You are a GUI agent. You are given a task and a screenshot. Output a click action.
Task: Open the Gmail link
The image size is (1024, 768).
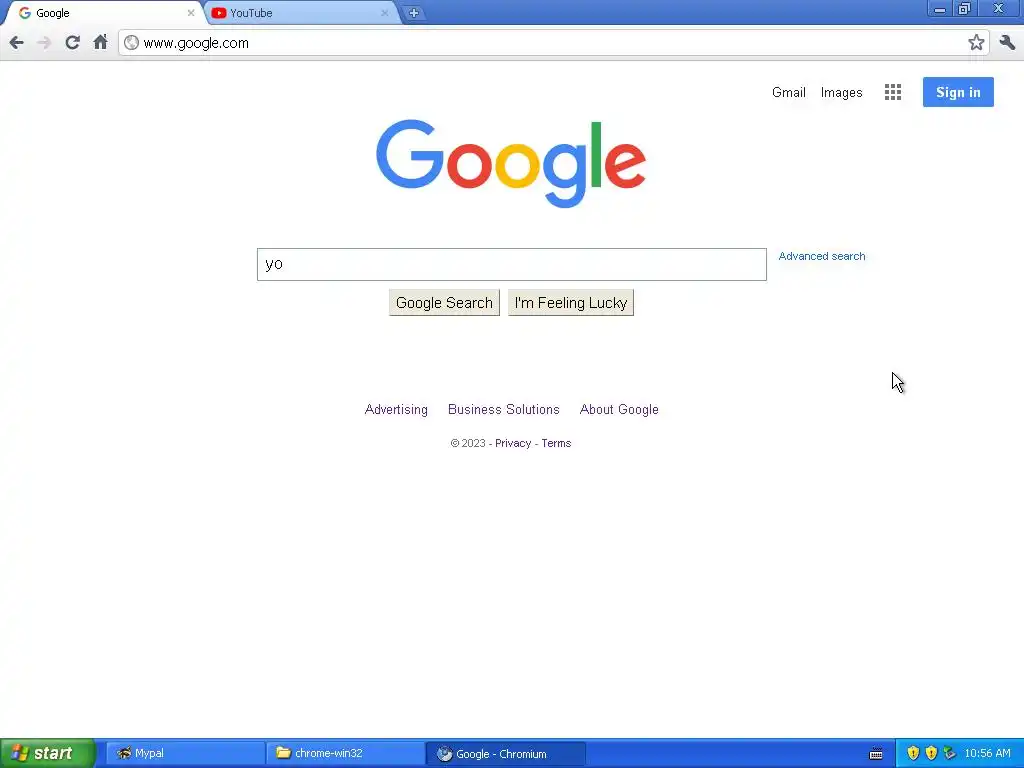coord(789,93)
